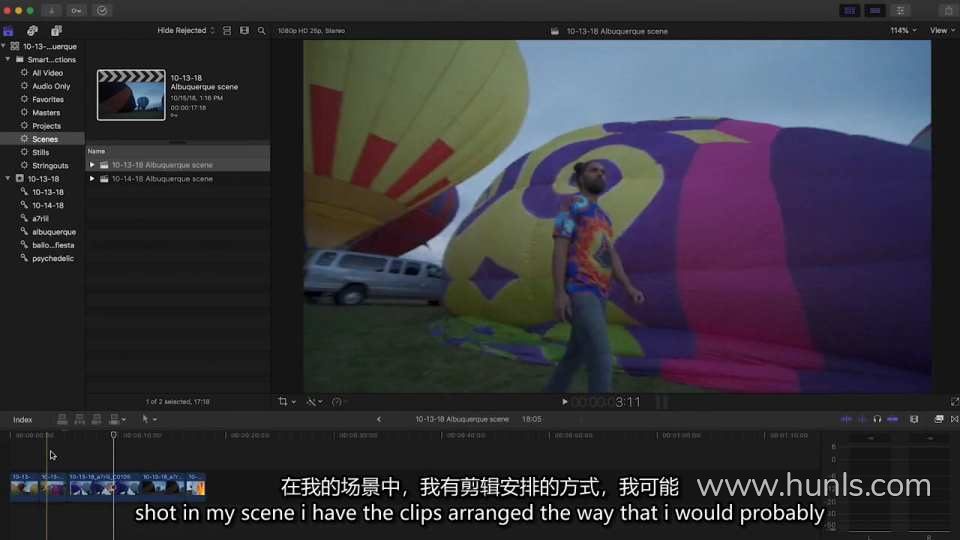960x540 pixels.
Task: Click the Albuquerque scene project thumbnail
Action: tap(131, 95)
